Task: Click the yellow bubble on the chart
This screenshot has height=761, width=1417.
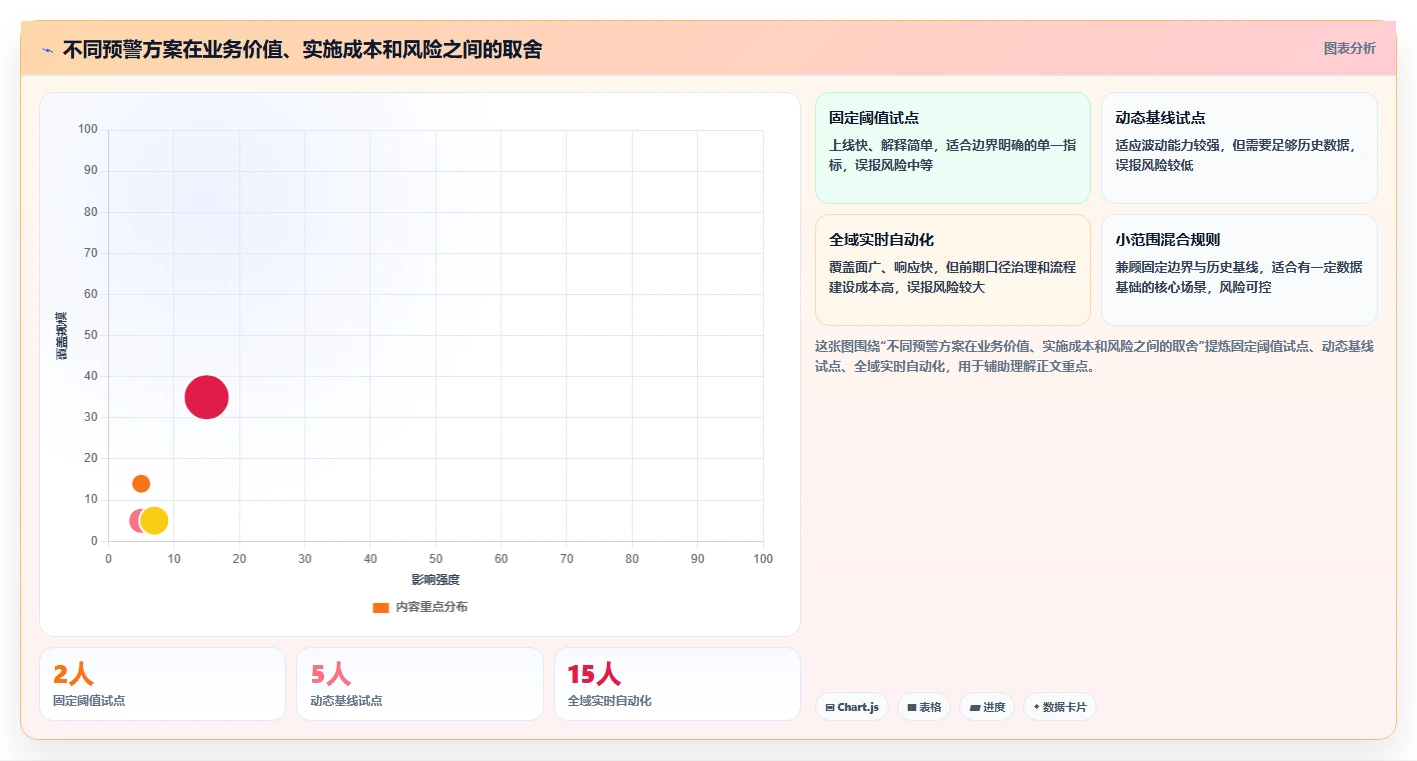Action: [154, 520]
